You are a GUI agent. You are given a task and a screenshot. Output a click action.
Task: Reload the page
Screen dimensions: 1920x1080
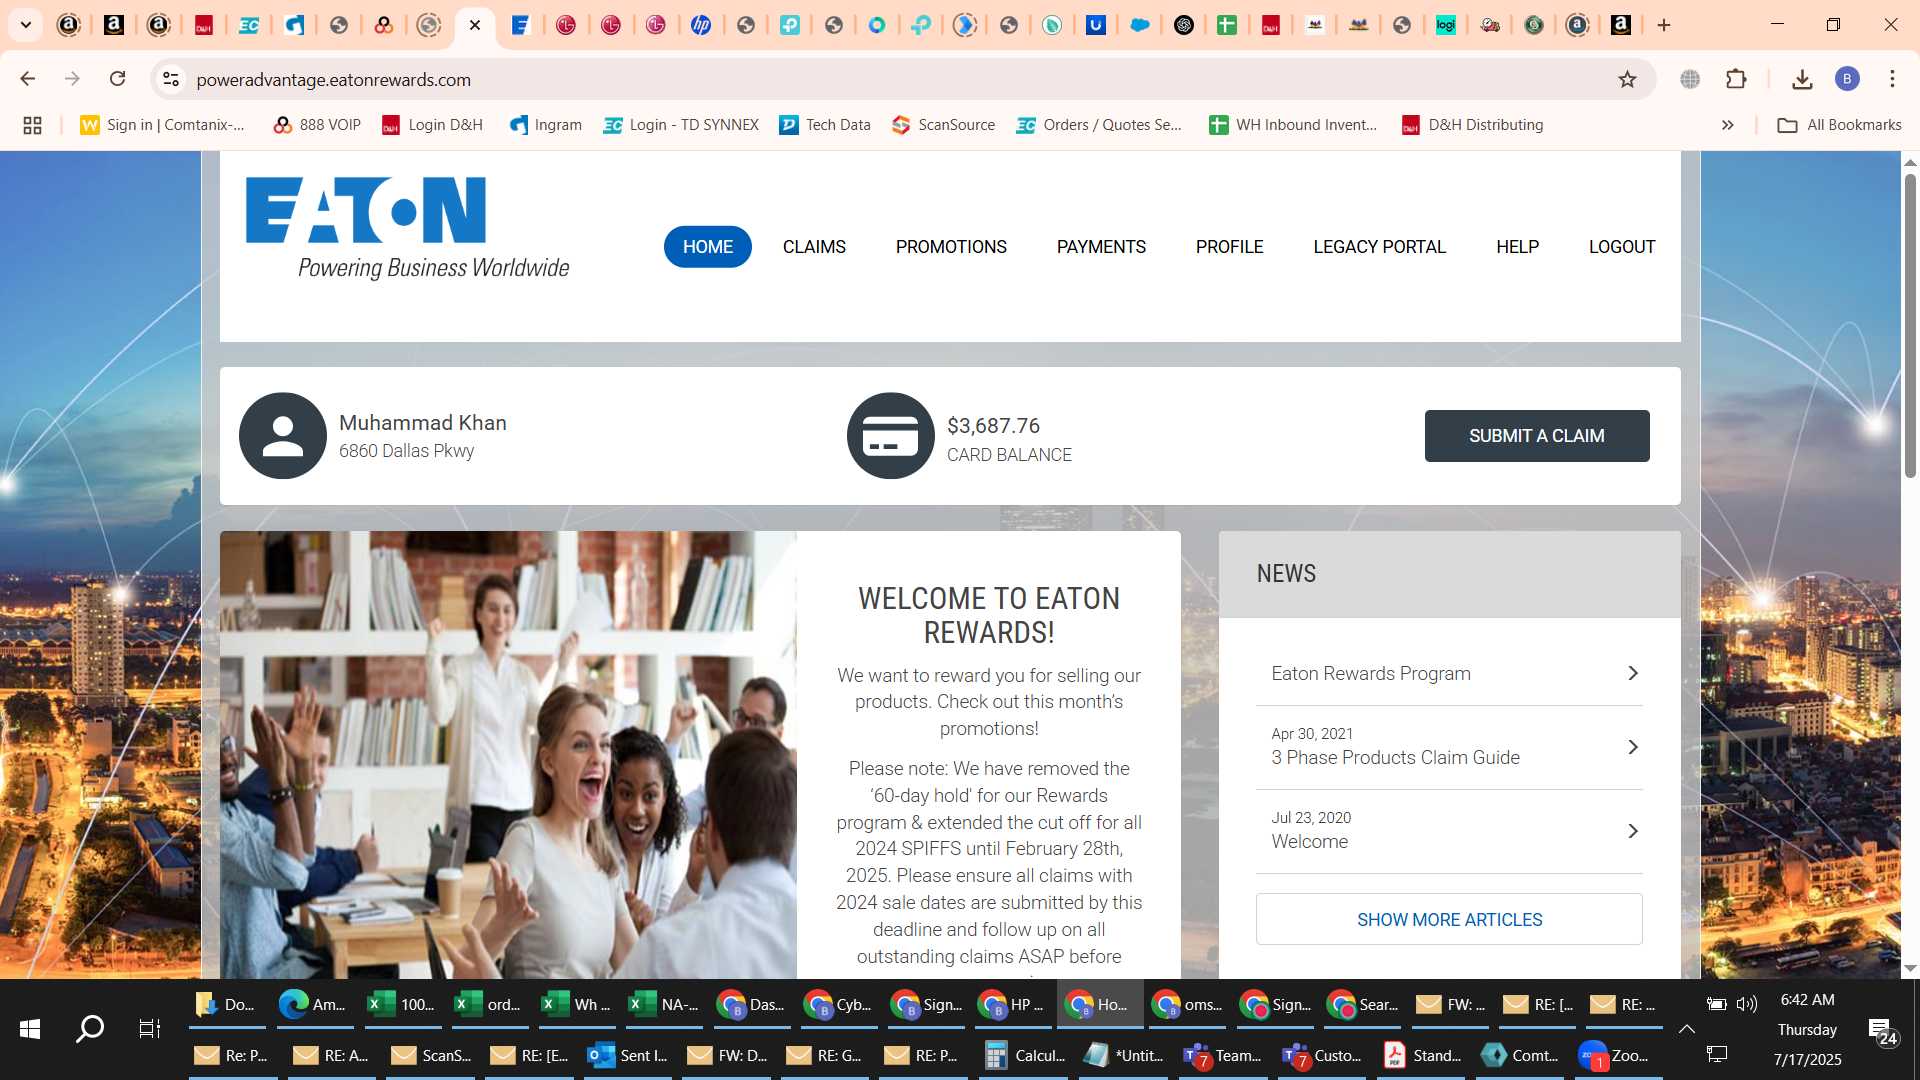(117, 79)
